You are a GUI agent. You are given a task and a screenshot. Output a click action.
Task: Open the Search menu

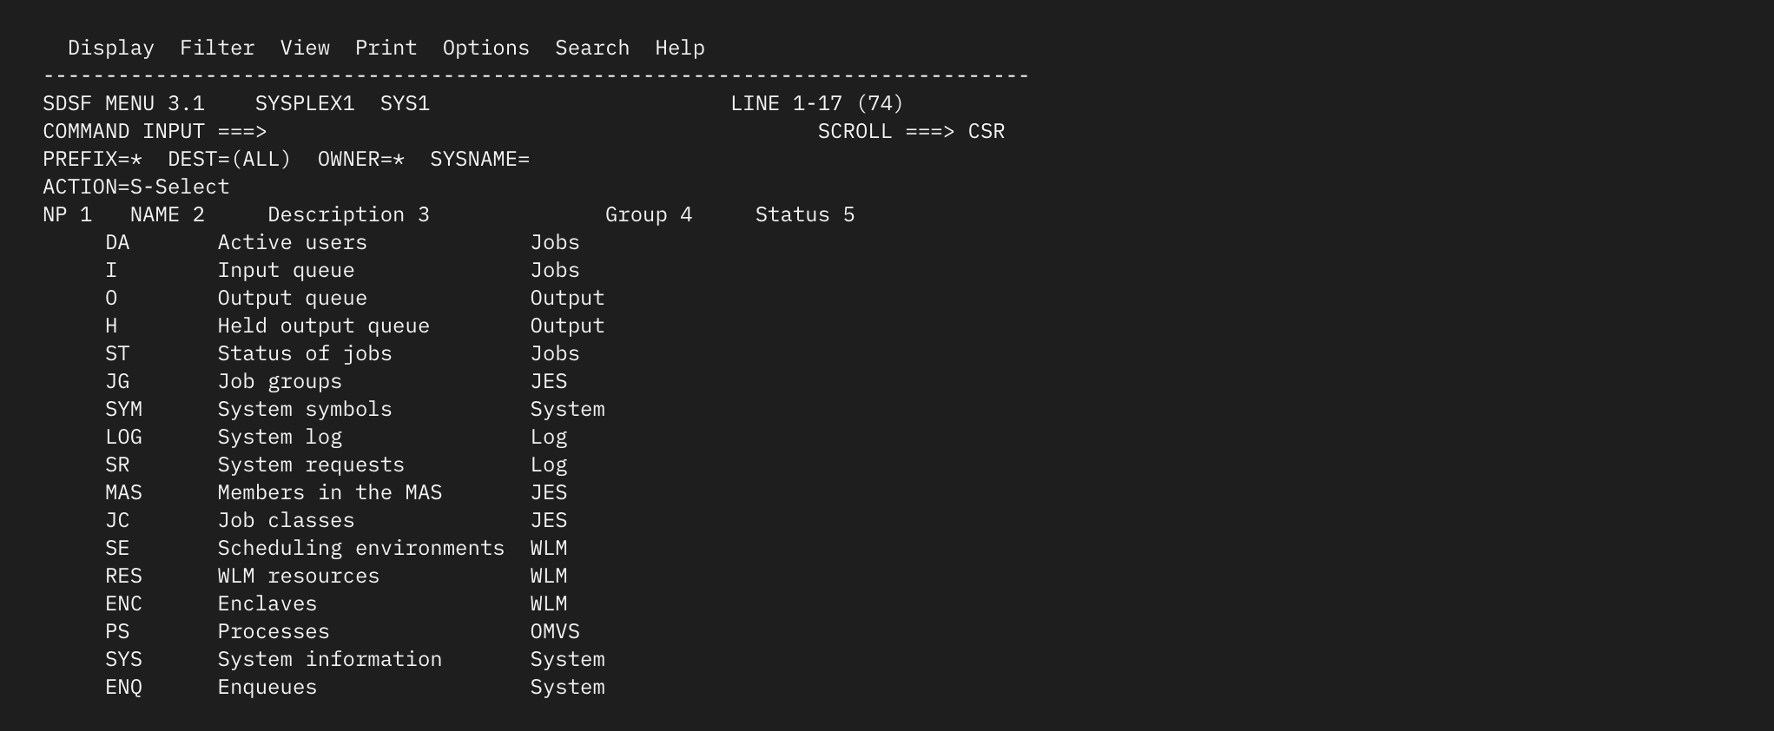tap(592, 47)
